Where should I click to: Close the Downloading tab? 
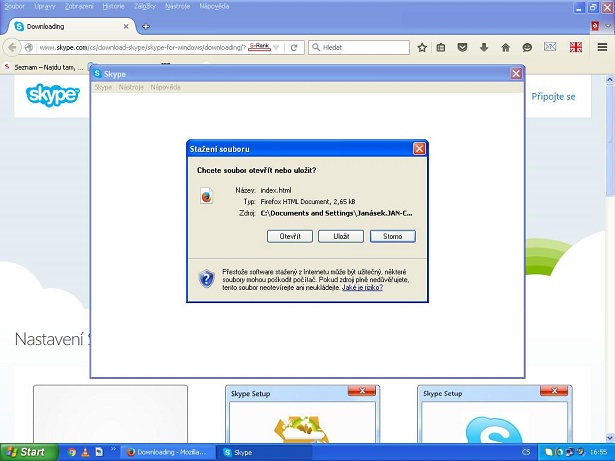126,26
